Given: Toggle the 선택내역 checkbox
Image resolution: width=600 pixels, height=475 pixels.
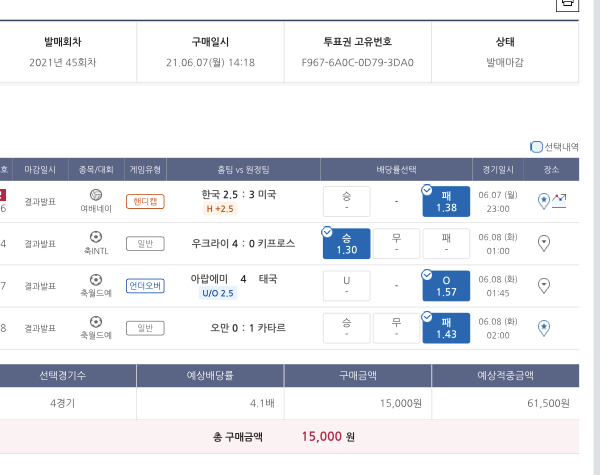Looking at the screenshot, I should (537, 146).
